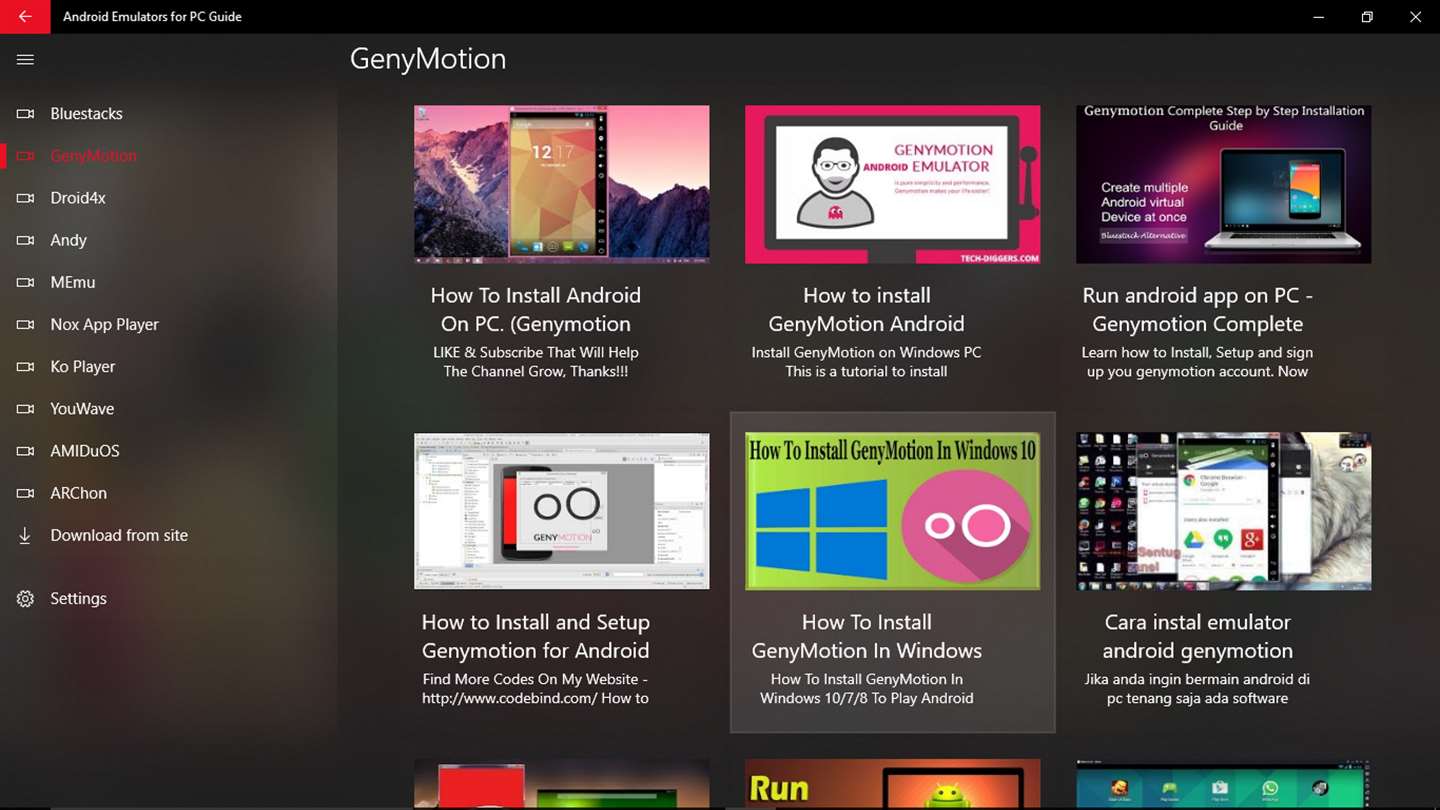Click title 'How To Install Android On PC. (Genymotion'
Viewport: 1440px width, 810px height.
[536, 309]
